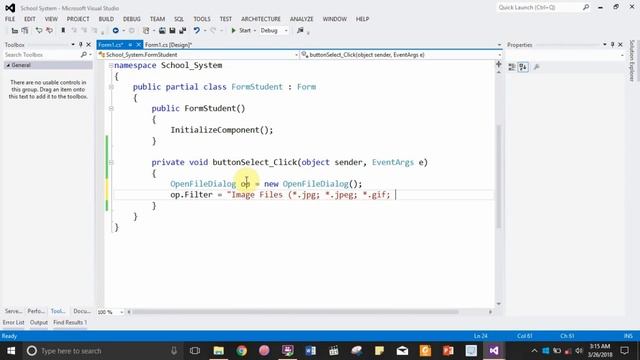The width and height of the screenshot is (640, 360).
Task: Close the Properties panel
Action: [x=620, y=44]
